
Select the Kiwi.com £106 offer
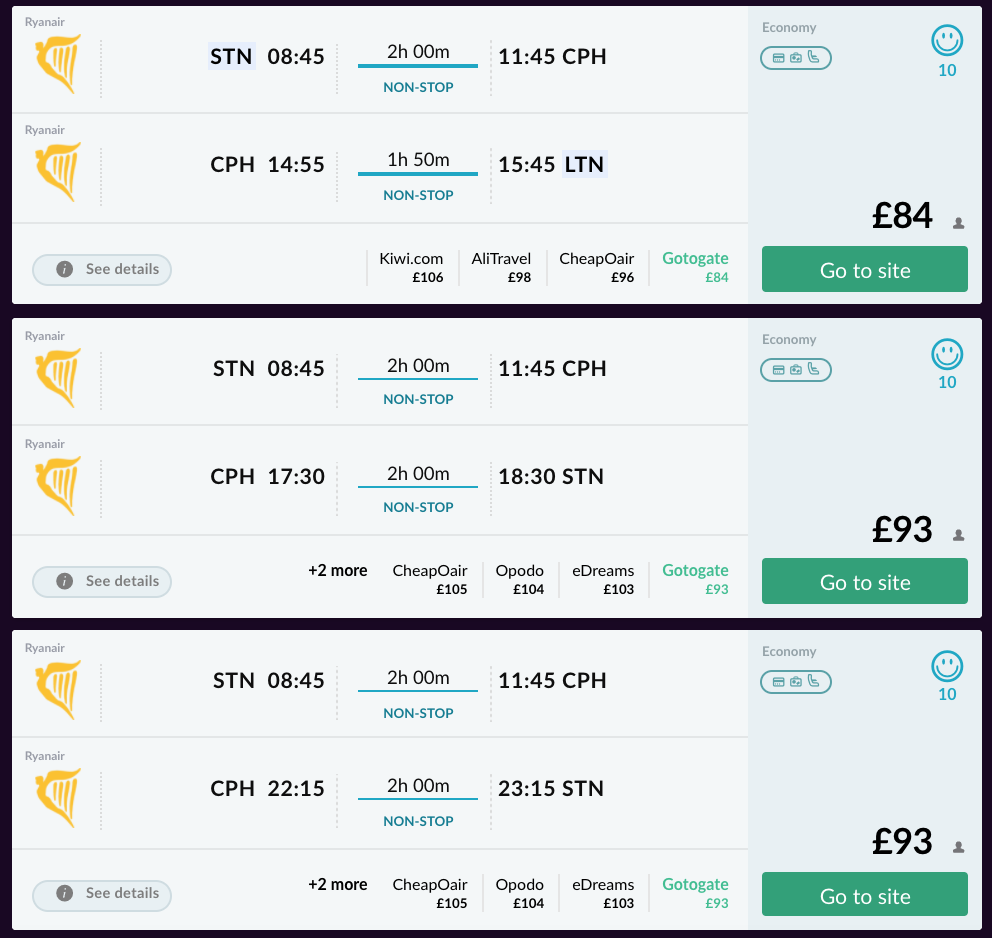pos(411,267)
